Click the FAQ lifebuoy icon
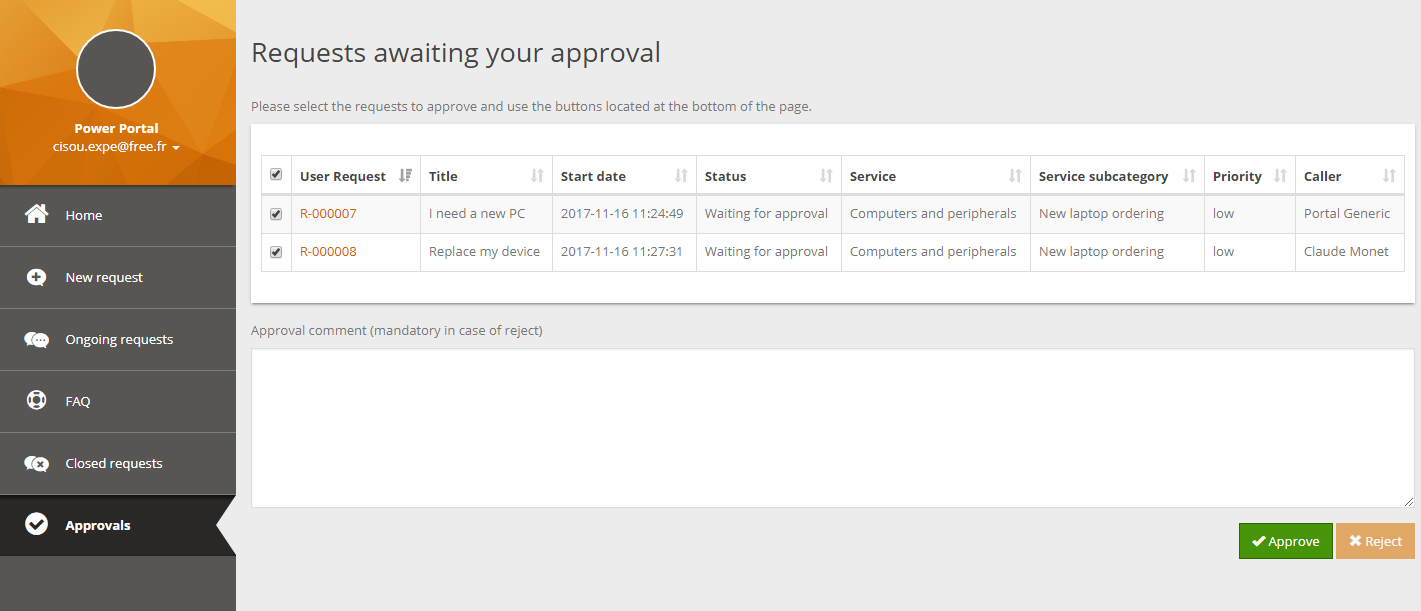This screenshot has height=611, width=1421. coord(36,401)
